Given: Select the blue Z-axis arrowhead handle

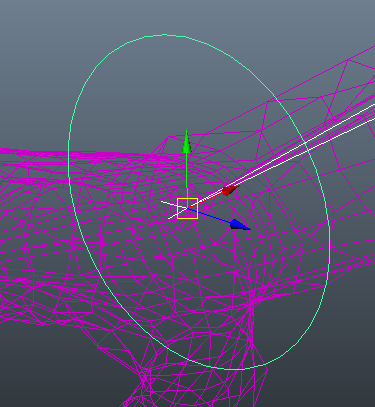Looking at the screenshot, I should 240,225.
